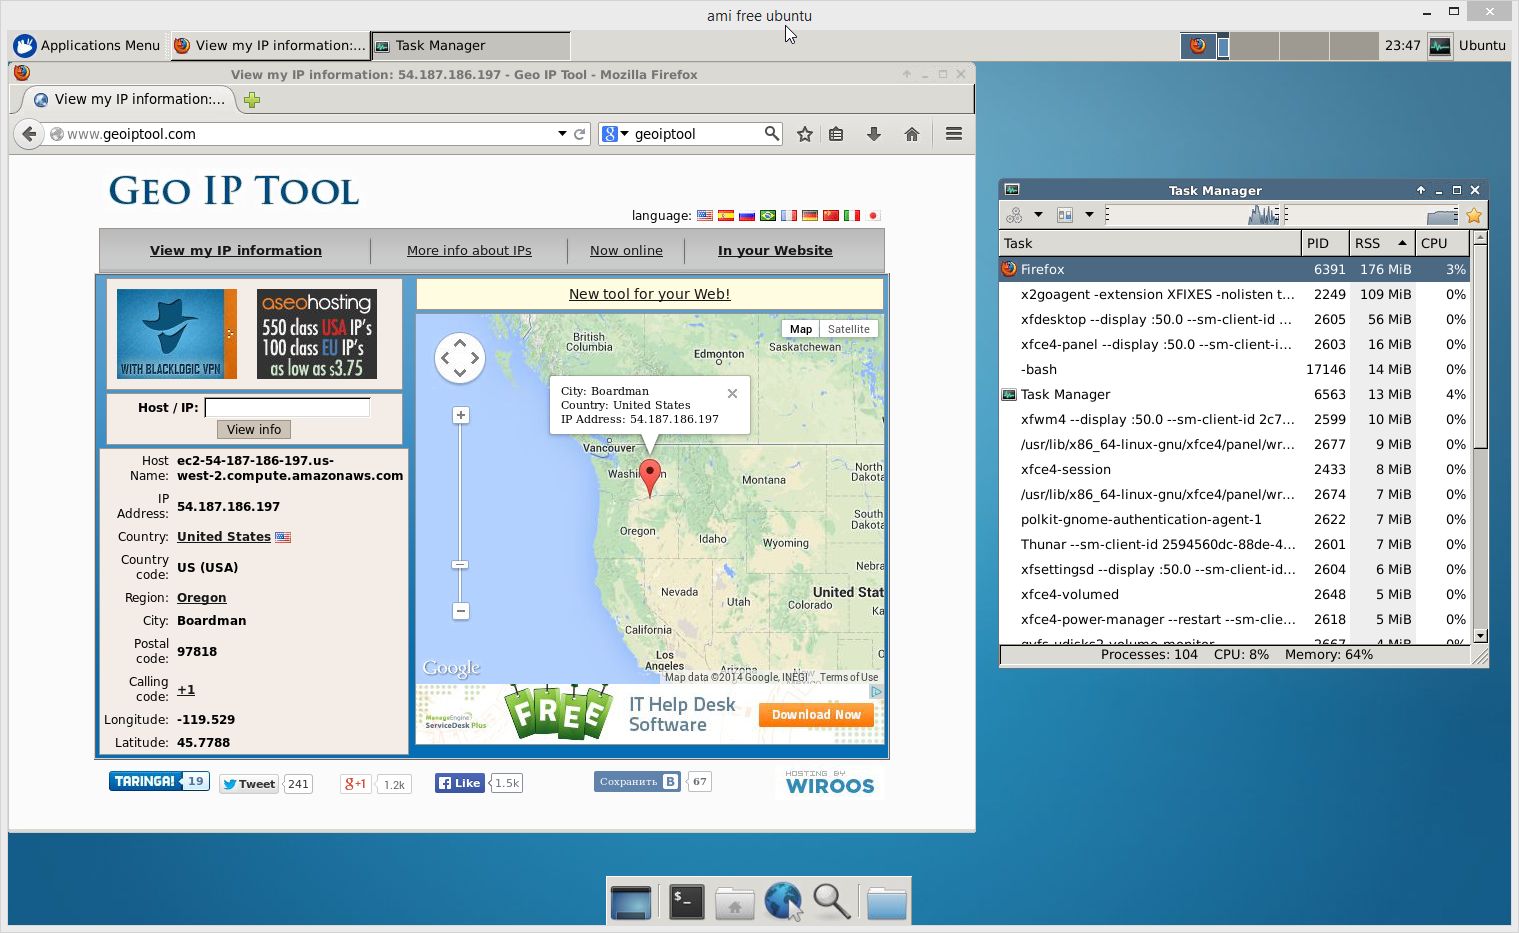Switch language with the Italian flag
This screenshot has width=1519, height=933.
pyautogui.click(x=852, y=215)
